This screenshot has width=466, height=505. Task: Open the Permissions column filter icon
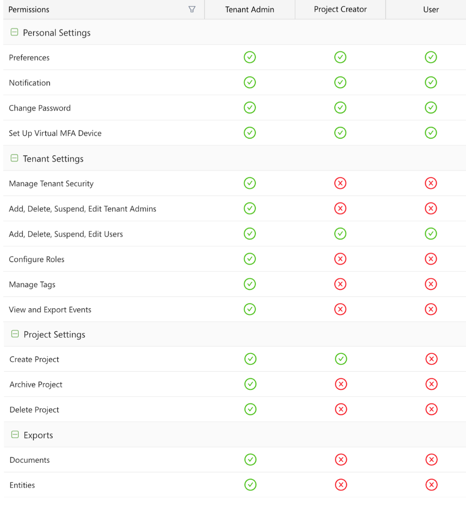pyautogui.click(x=192, y=9)
